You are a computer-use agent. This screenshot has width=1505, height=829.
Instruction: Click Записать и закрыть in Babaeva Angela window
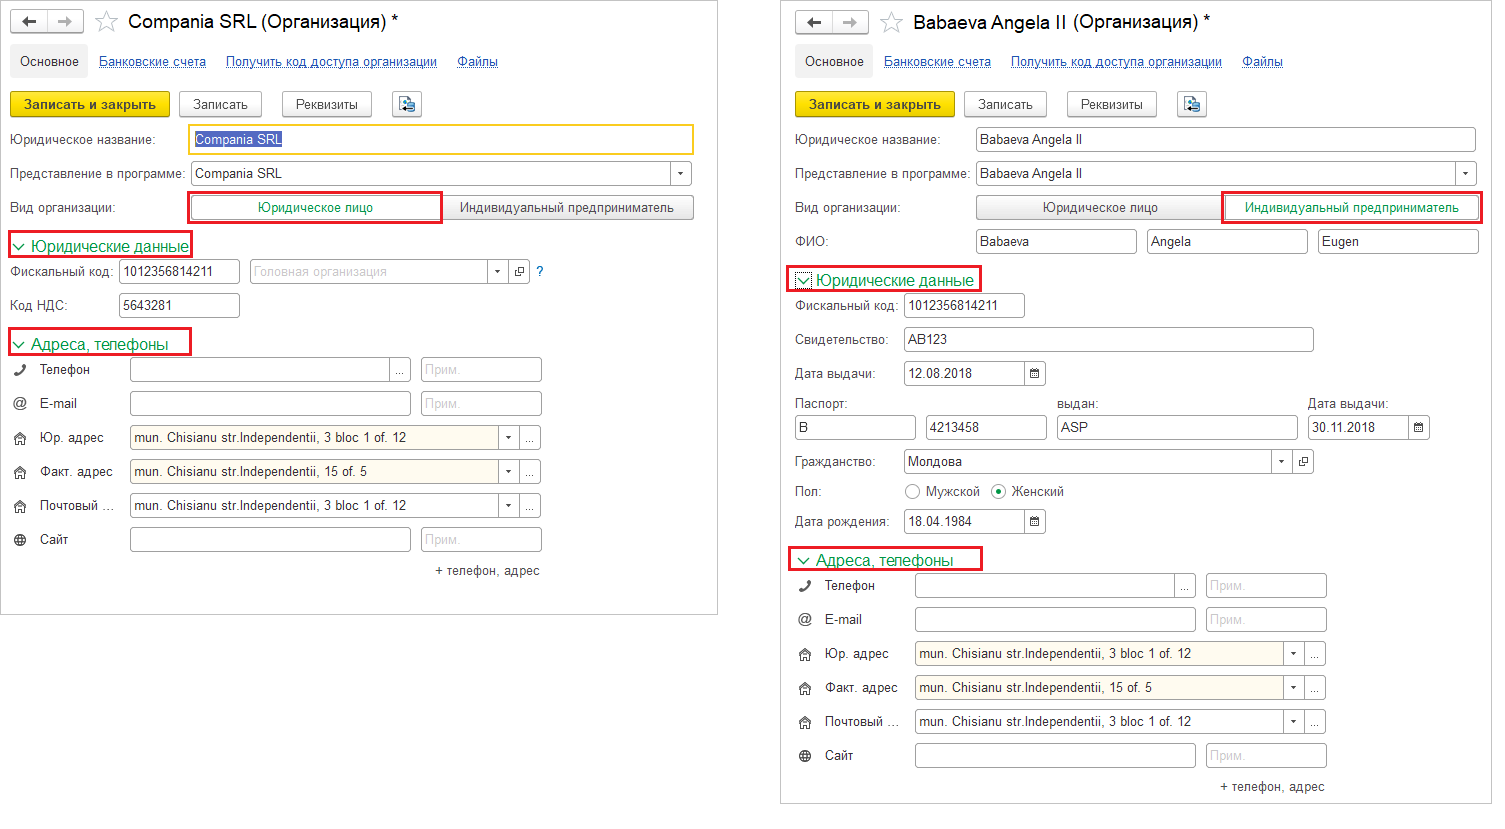875,104
